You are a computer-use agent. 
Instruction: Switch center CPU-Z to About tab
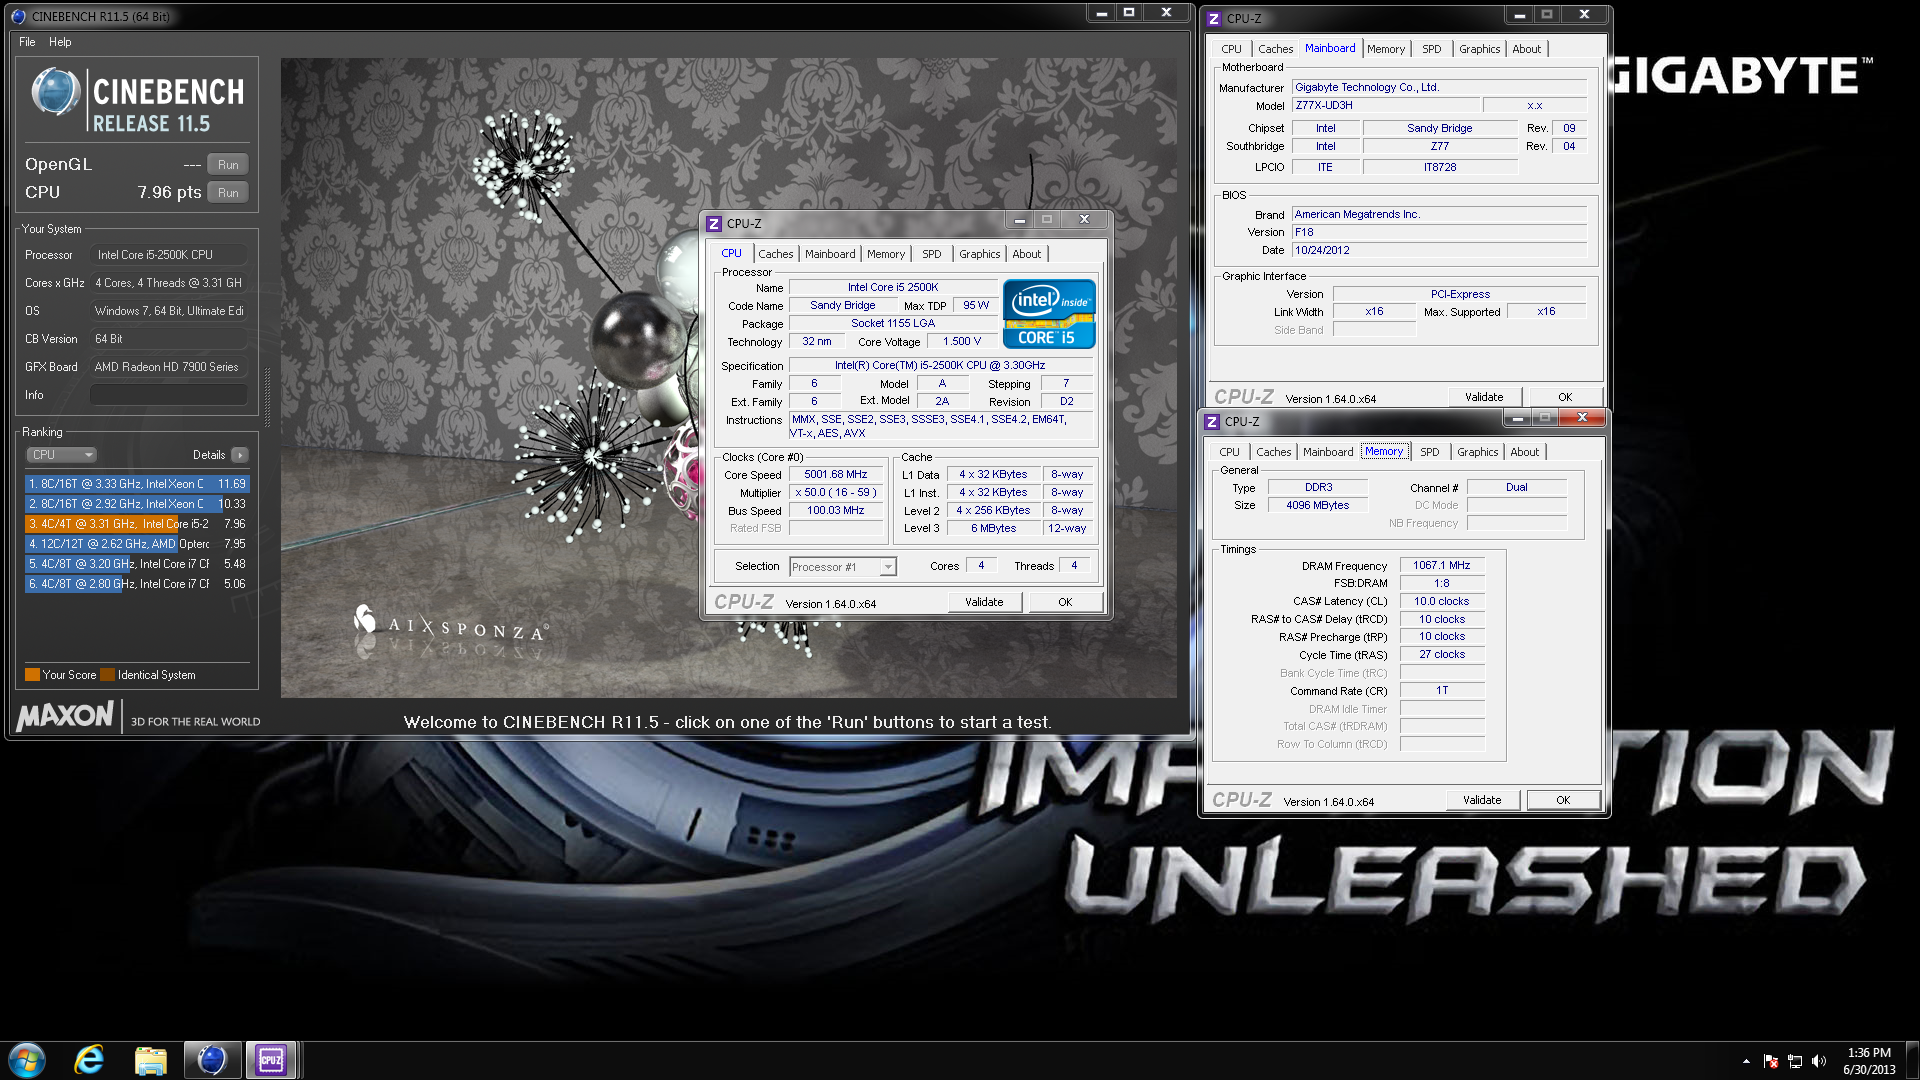point(1026,254)
